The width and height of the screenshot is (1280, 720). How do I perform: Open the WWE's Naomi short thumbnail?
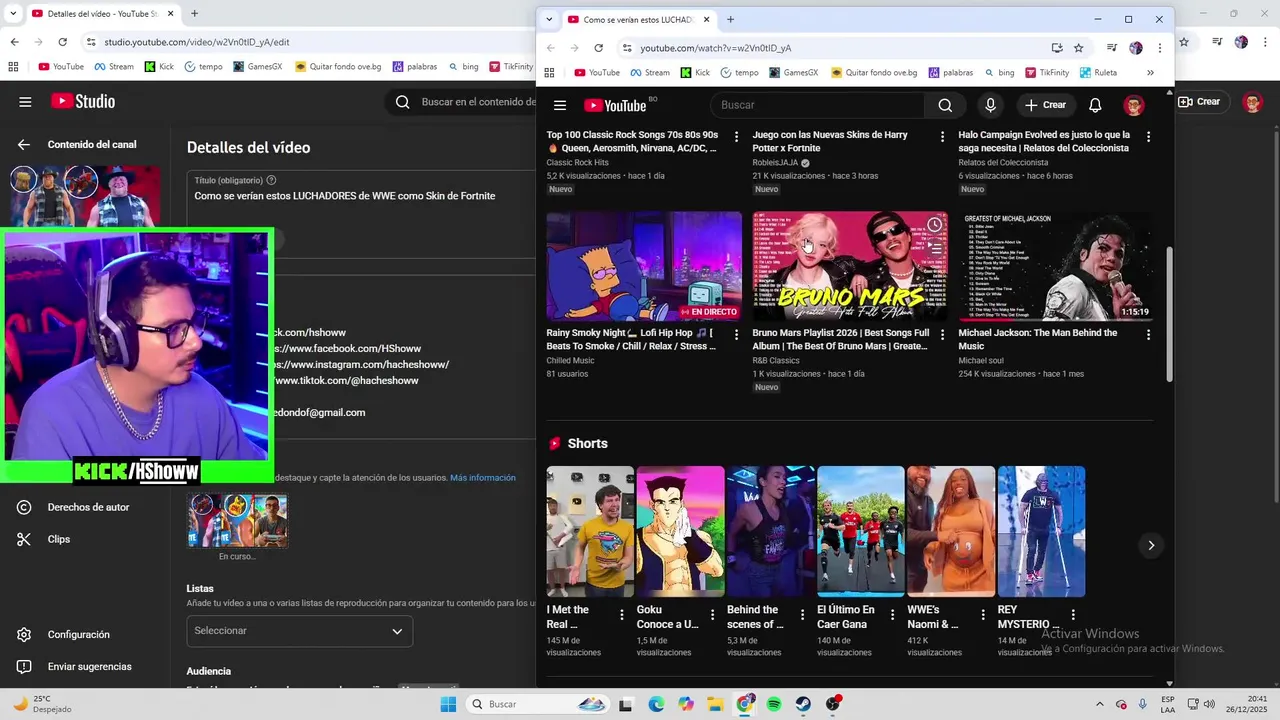951,531
